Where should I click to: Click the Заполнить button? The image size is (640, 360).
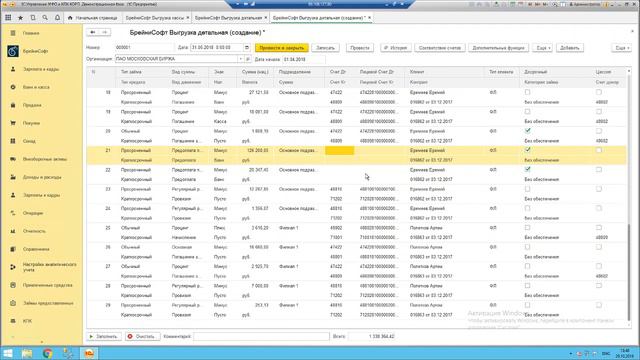click(104, 336)
